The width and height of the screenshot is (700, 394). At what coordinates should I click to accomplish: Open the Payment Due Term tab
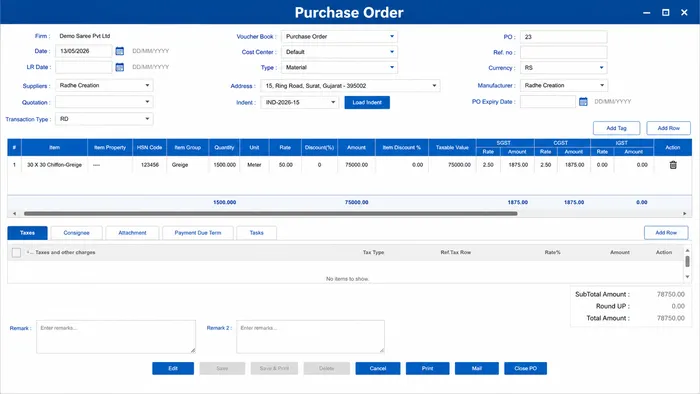pos(198,233)
